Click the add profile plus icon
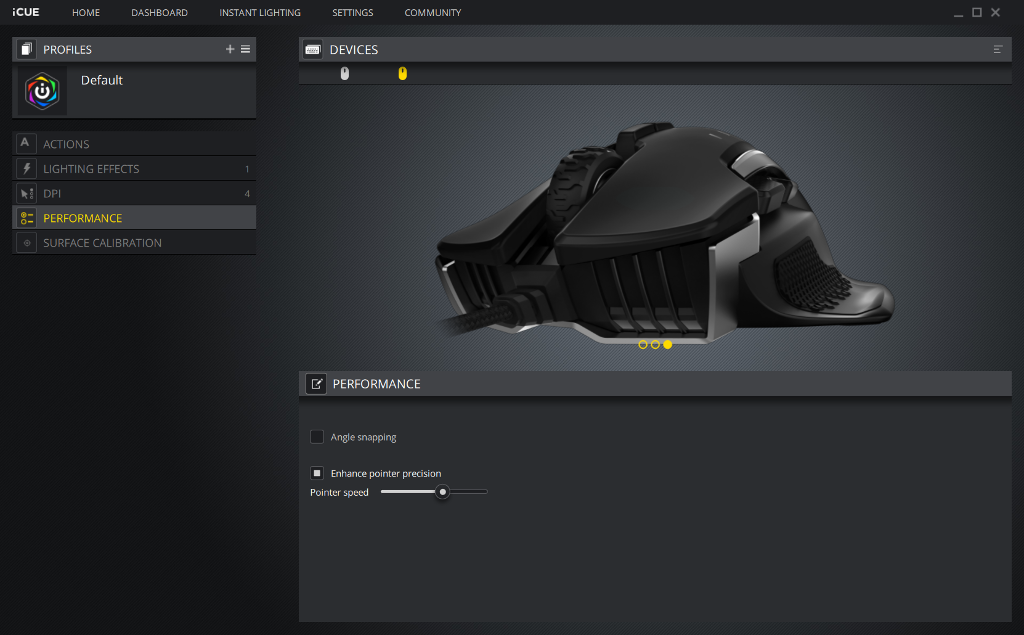The width and height of the screenshot is (1024, 635). (230, 49)
